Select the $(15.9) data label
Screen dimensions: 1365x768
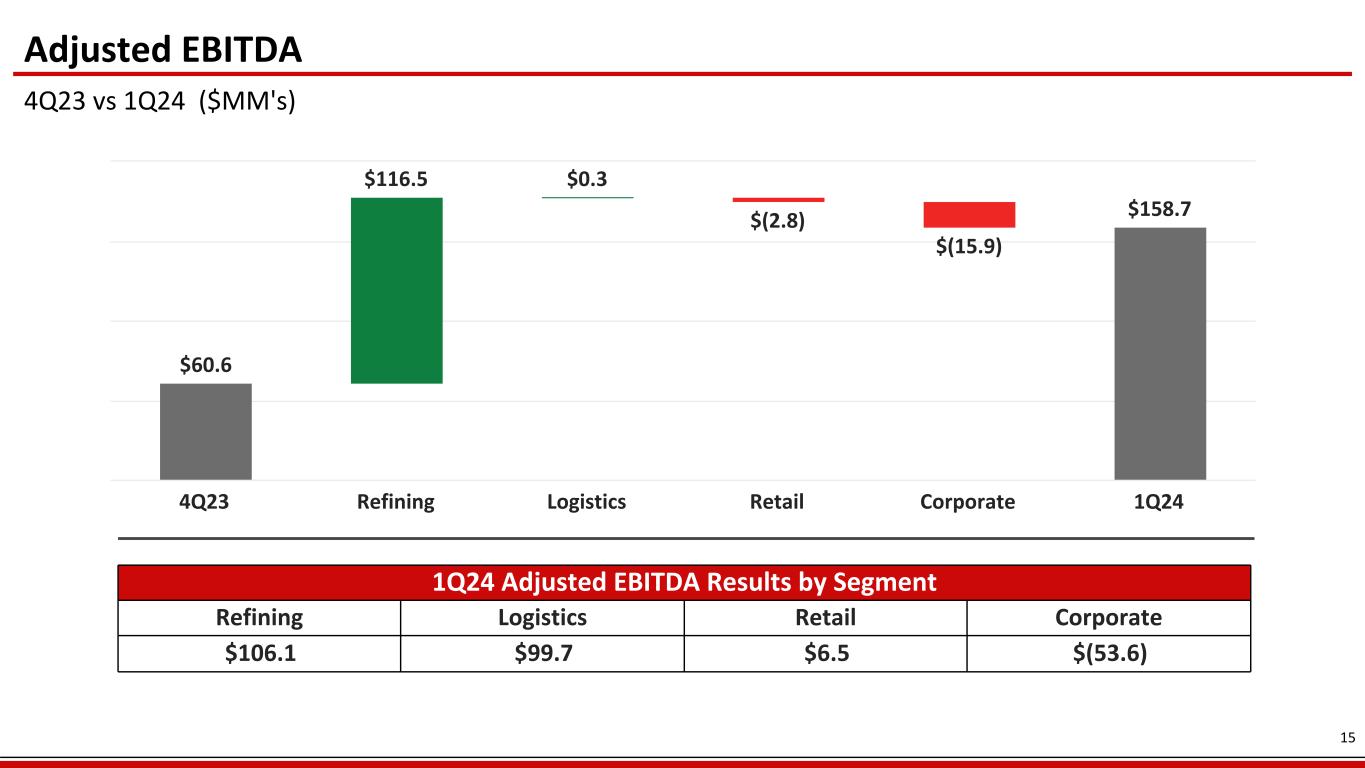point(968,245)
